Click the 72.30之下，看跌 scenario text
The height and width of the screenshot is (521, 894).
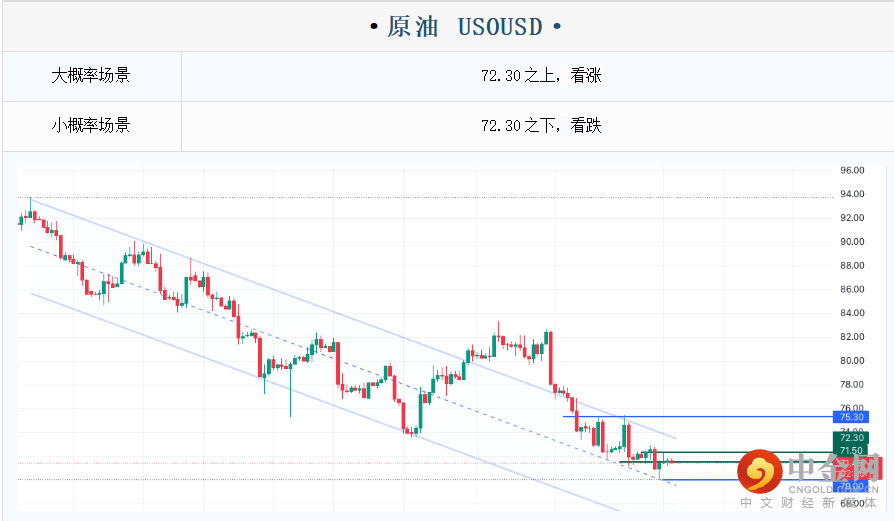(540, 125)
